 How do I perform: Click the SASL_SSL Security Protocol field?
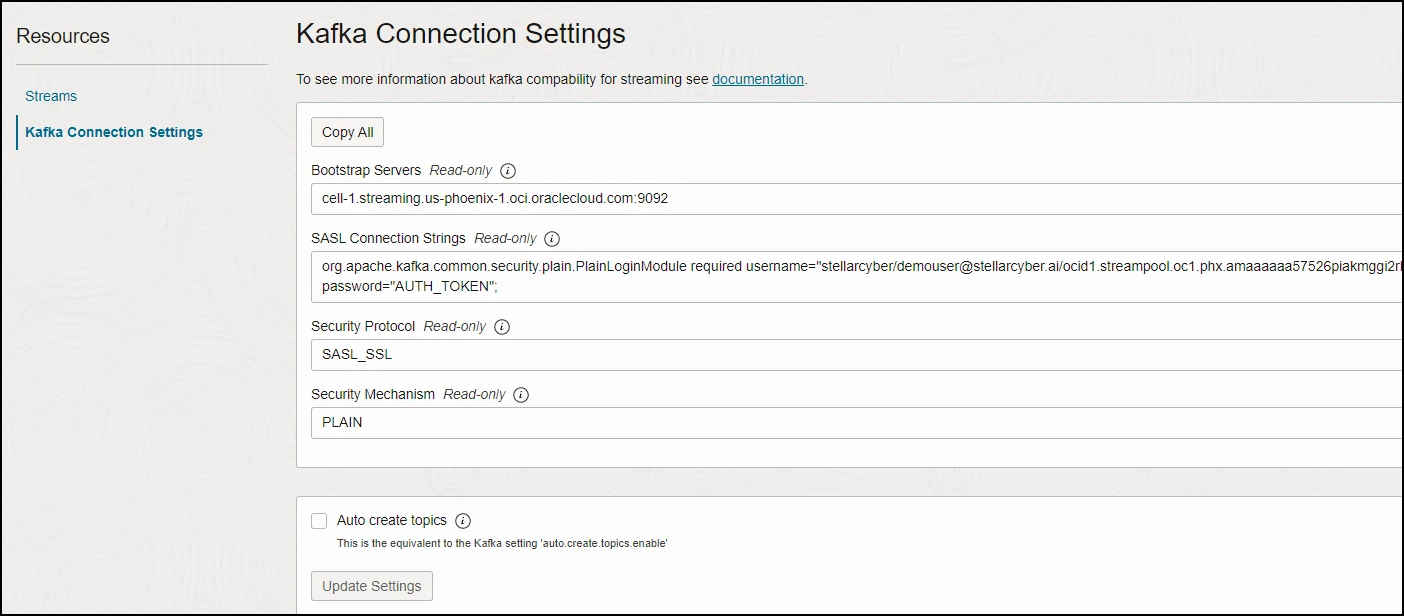[x=850, y=355]
